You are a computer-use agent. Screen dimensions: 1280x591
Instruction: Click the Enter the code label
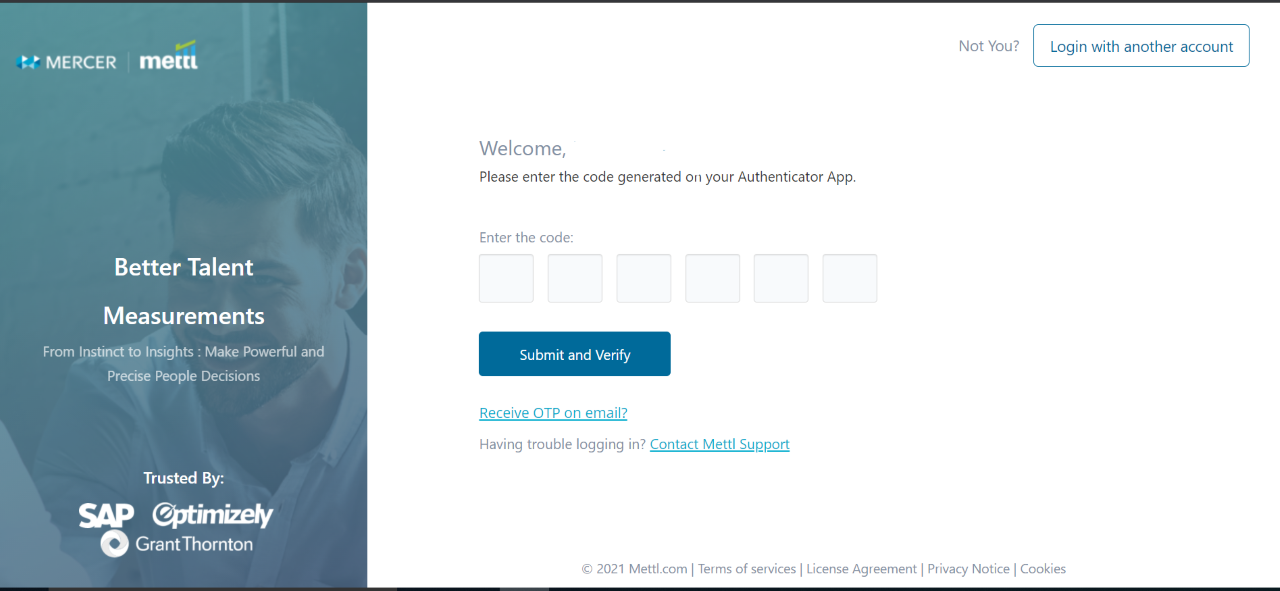click(x=526, y=238)
